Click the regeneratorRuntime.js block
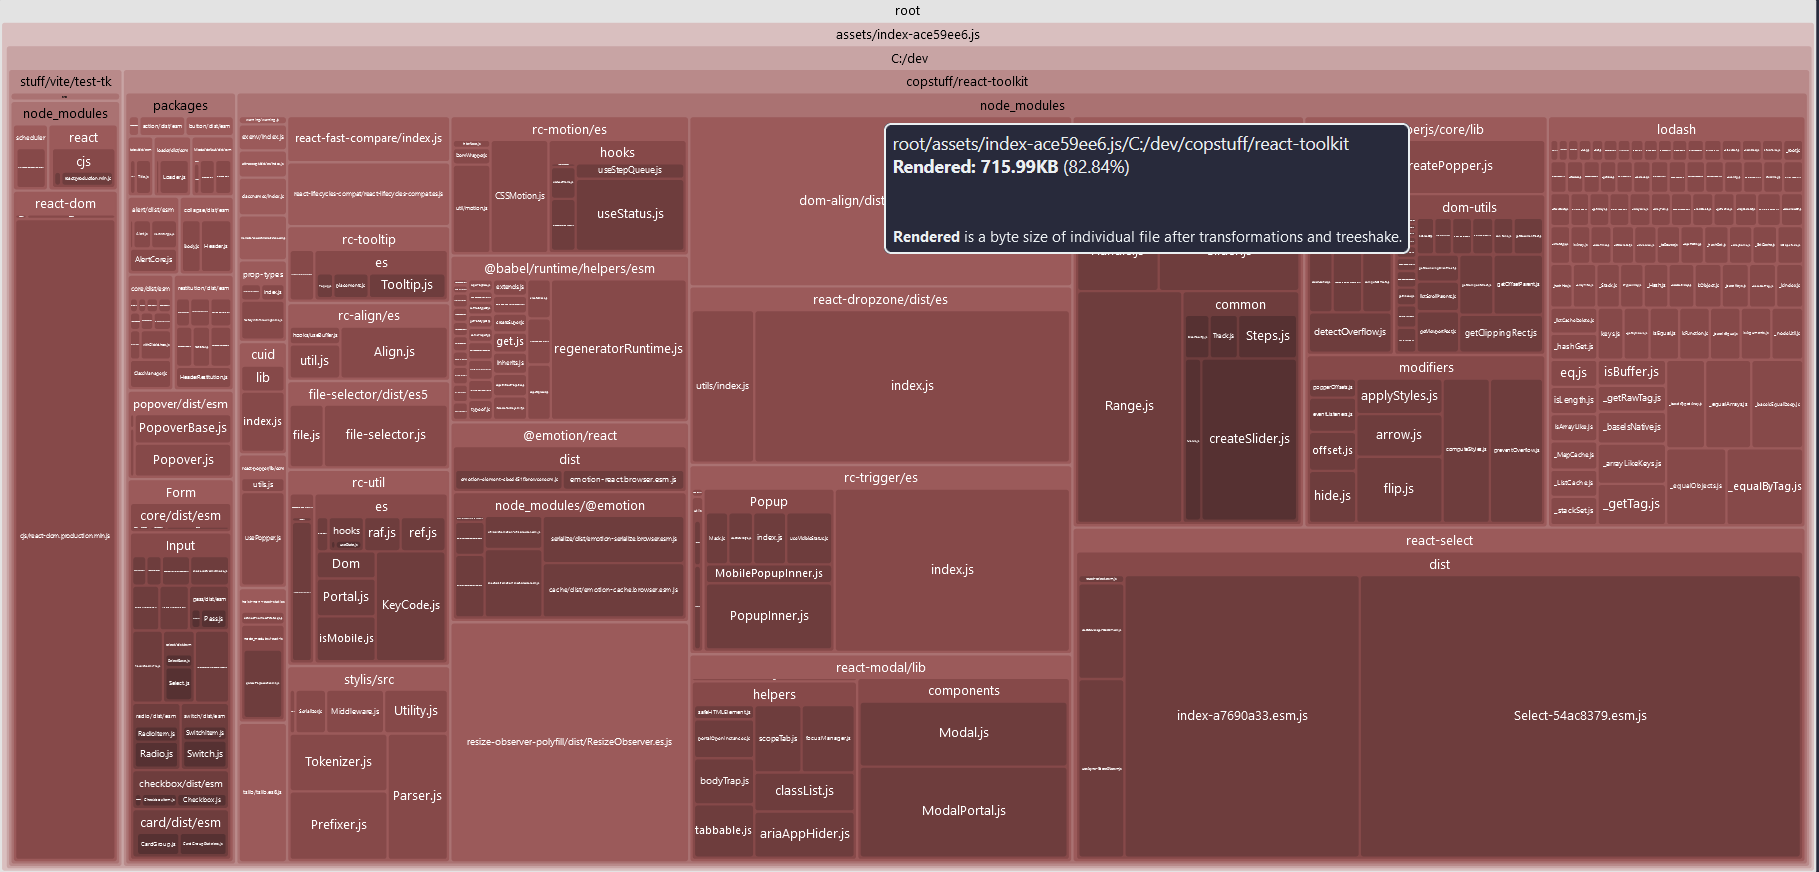The image size is (1819, 872). point(618,349)
